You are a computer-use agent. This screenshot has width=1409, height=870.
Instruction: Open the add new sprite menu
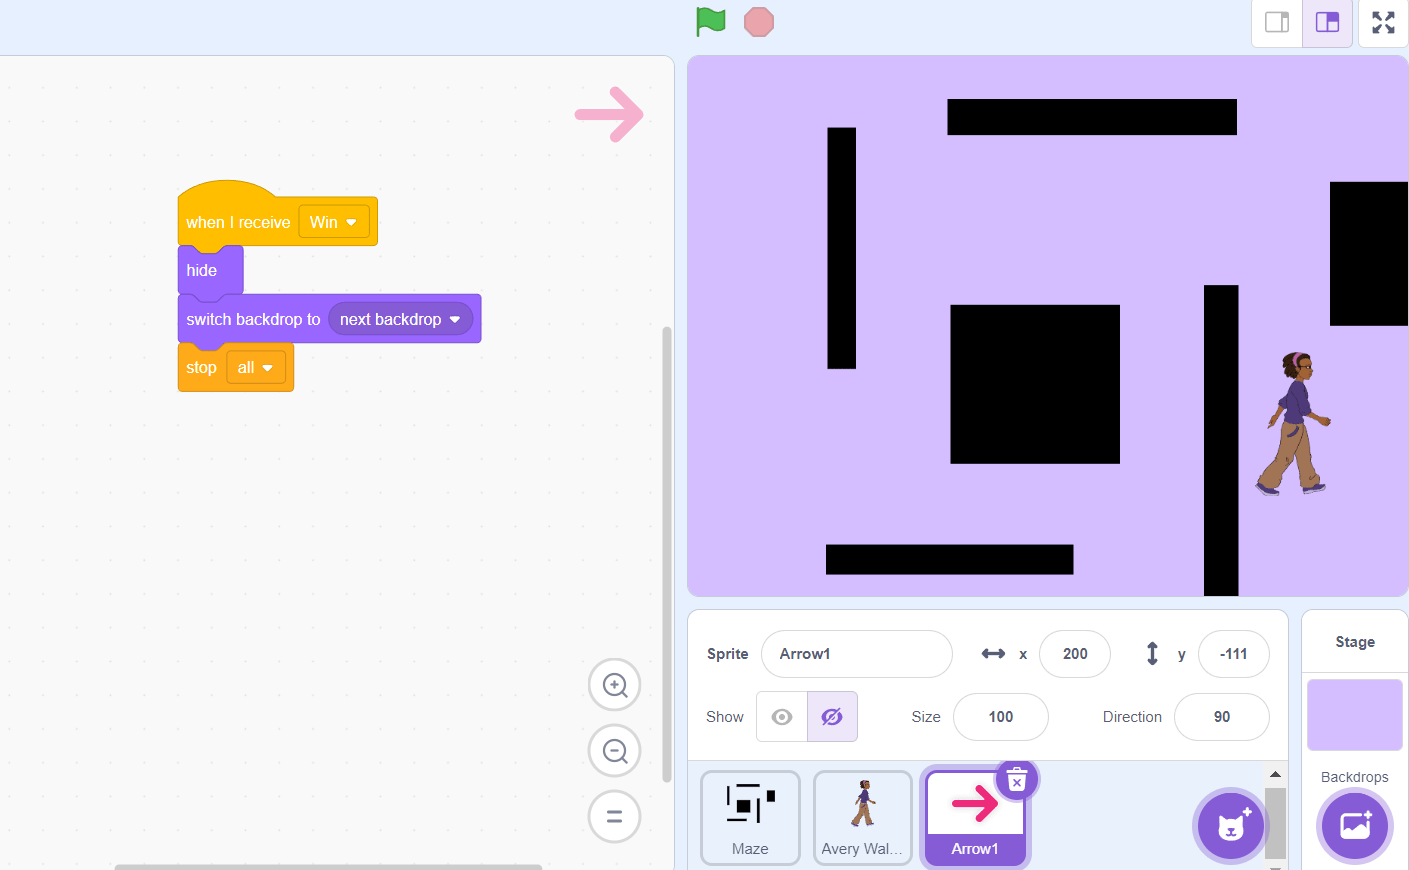tap(1230, 826)
